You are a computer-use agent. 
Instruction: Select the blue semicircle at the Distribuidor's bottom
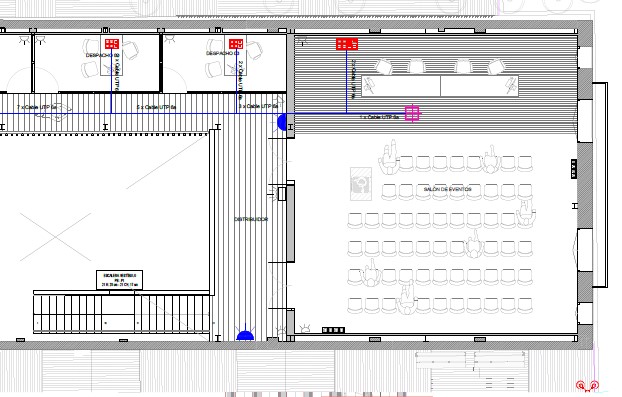(245, 336)
